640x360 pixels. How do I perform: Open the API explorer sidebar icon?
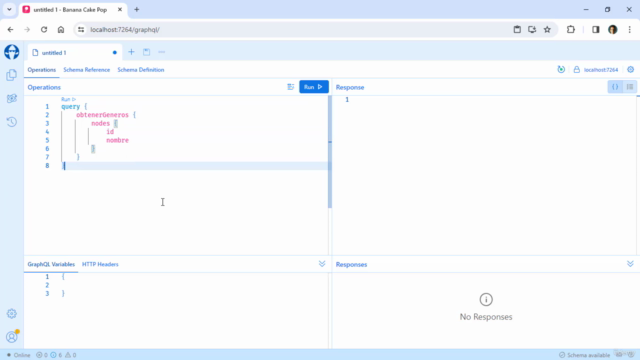(x=11, y=98)
